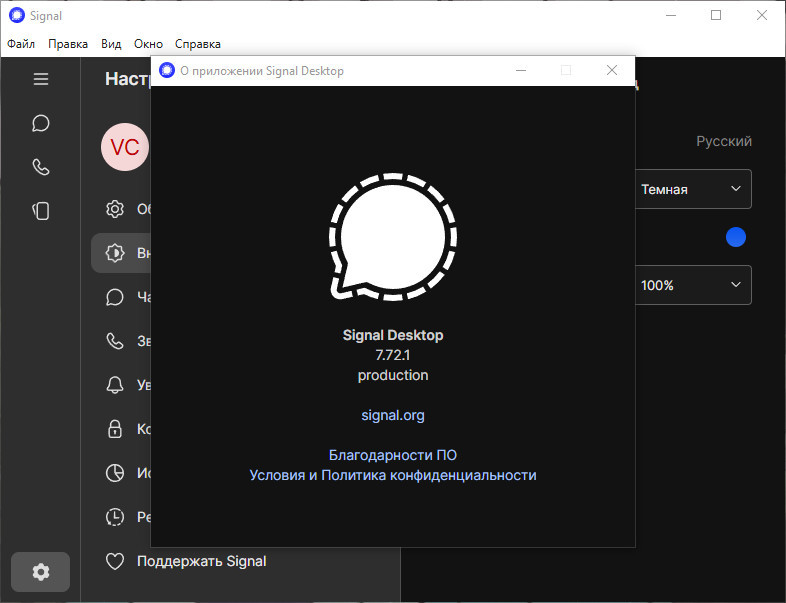The image size is (786, 603).
Task: Click the Signal icon in About dialog titlebar
Action: pos(167,71)
